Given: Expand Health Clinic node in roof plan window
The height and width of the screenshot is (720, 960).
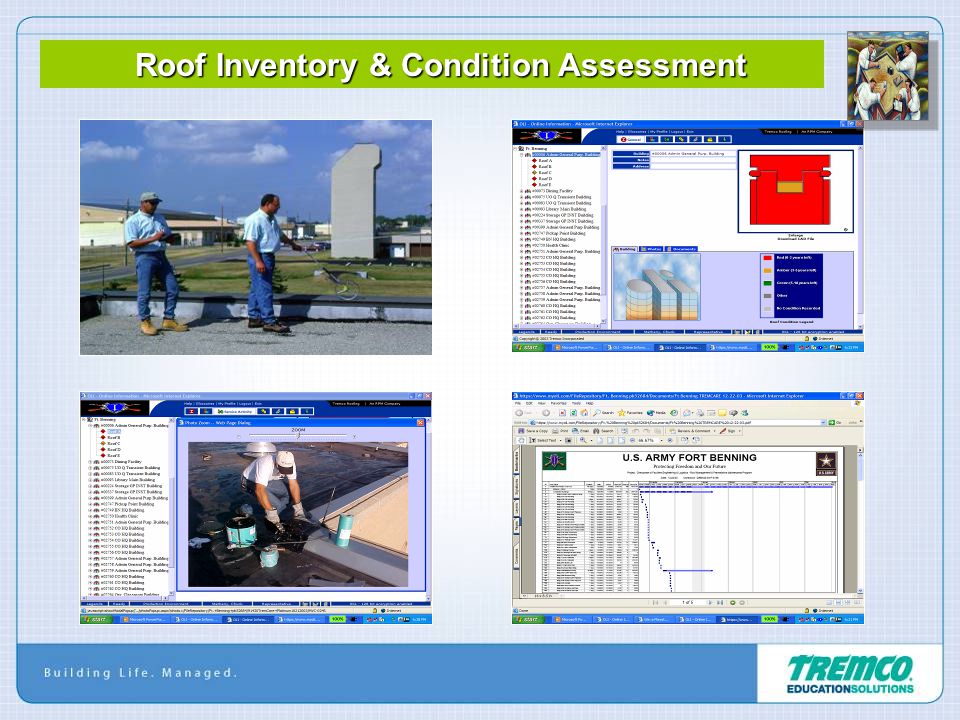Looking at the screenshot, I should pos(522,246).
